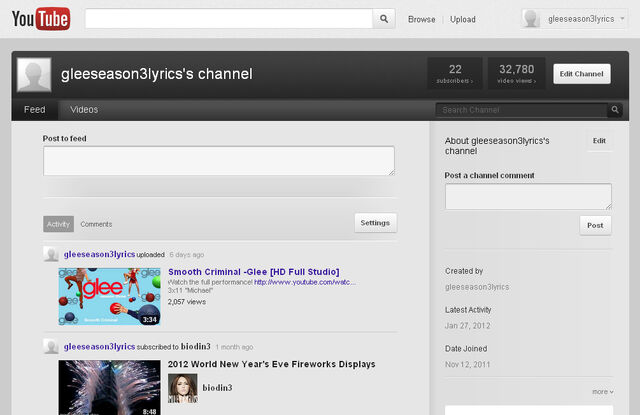Image resolution: width=640 pixels, height=415 pixels.
Task: Select the Comments filter tab
Action: click(x=96, y=224)
